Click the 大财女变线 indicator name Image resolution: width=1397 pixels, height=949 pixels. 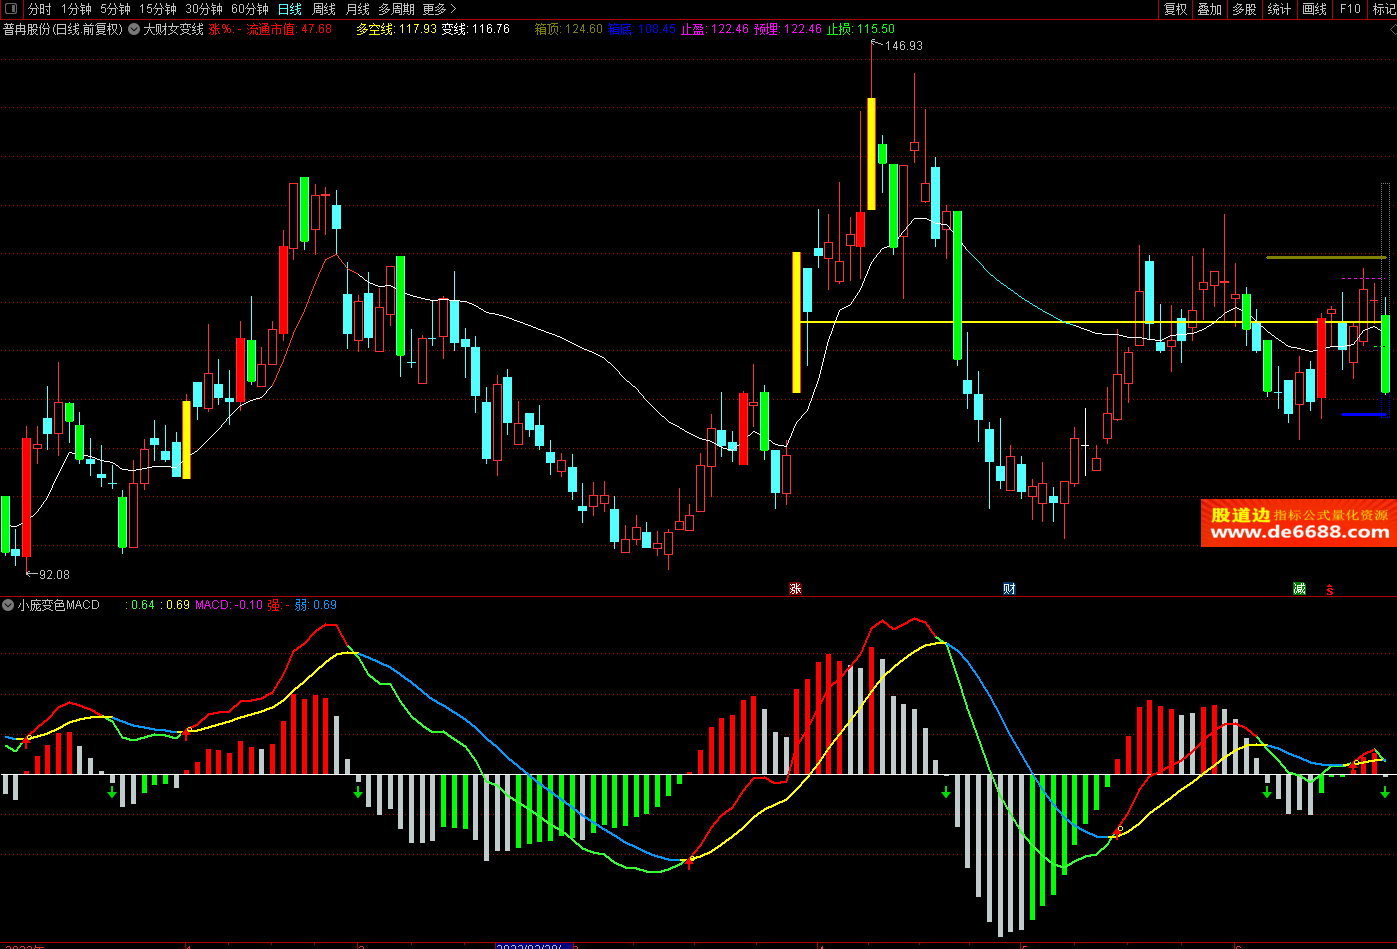[x=173, y=29]
